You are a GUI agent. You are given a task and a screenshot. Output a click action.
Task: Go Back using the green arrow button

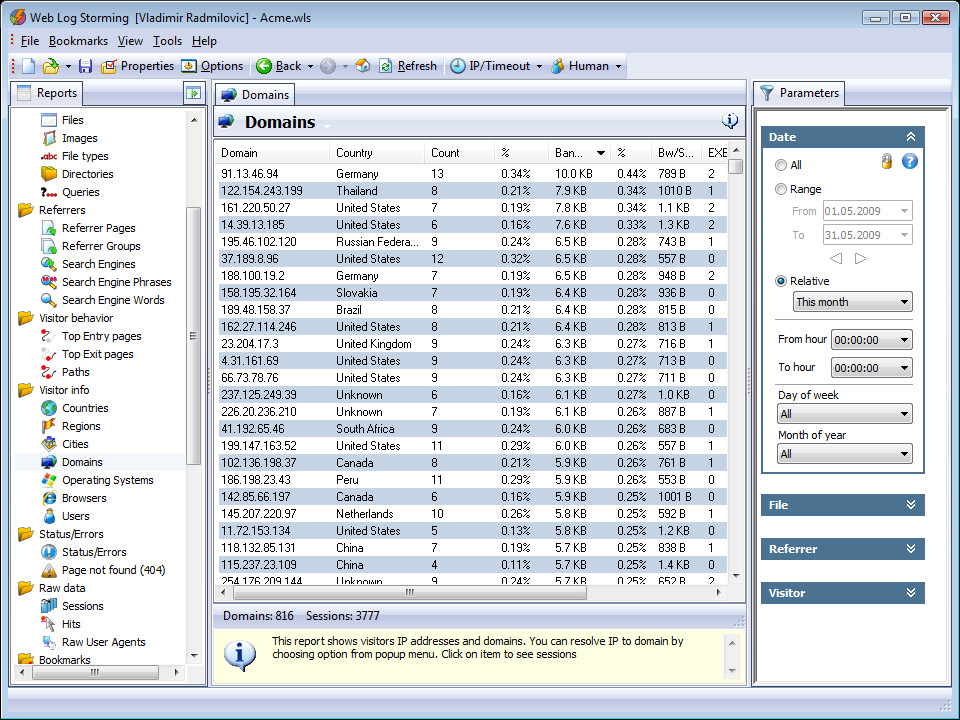point(279,66)
